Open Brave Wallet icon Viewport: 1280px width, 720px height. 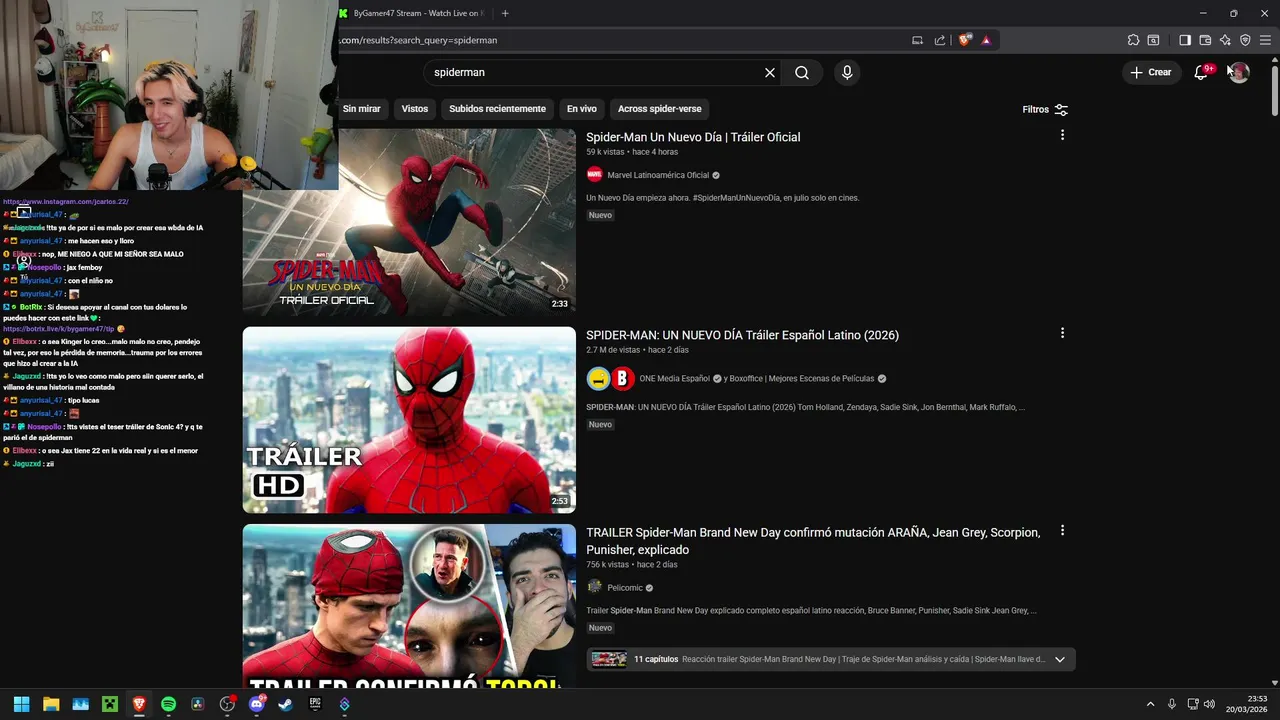(1205, 40)
